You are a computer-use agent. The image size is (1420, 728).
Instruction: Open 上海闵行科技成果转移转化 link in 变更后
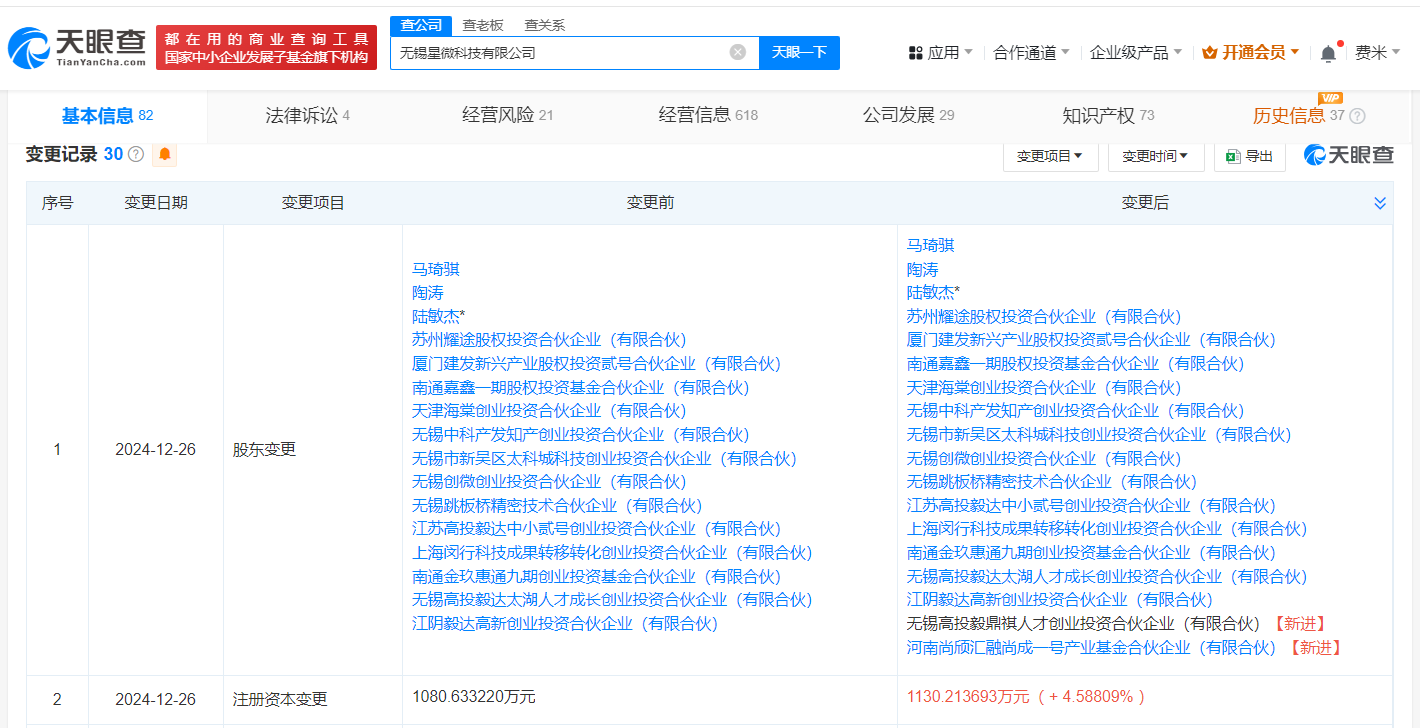click(x=1107, y=528)
